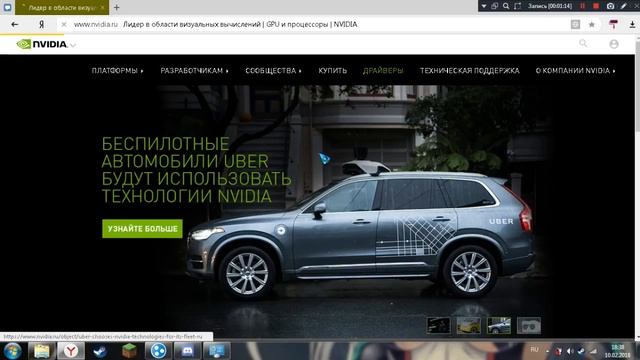Open the paint roller extension icon
This screenshot has width=640, height=360.
(613, 24)
